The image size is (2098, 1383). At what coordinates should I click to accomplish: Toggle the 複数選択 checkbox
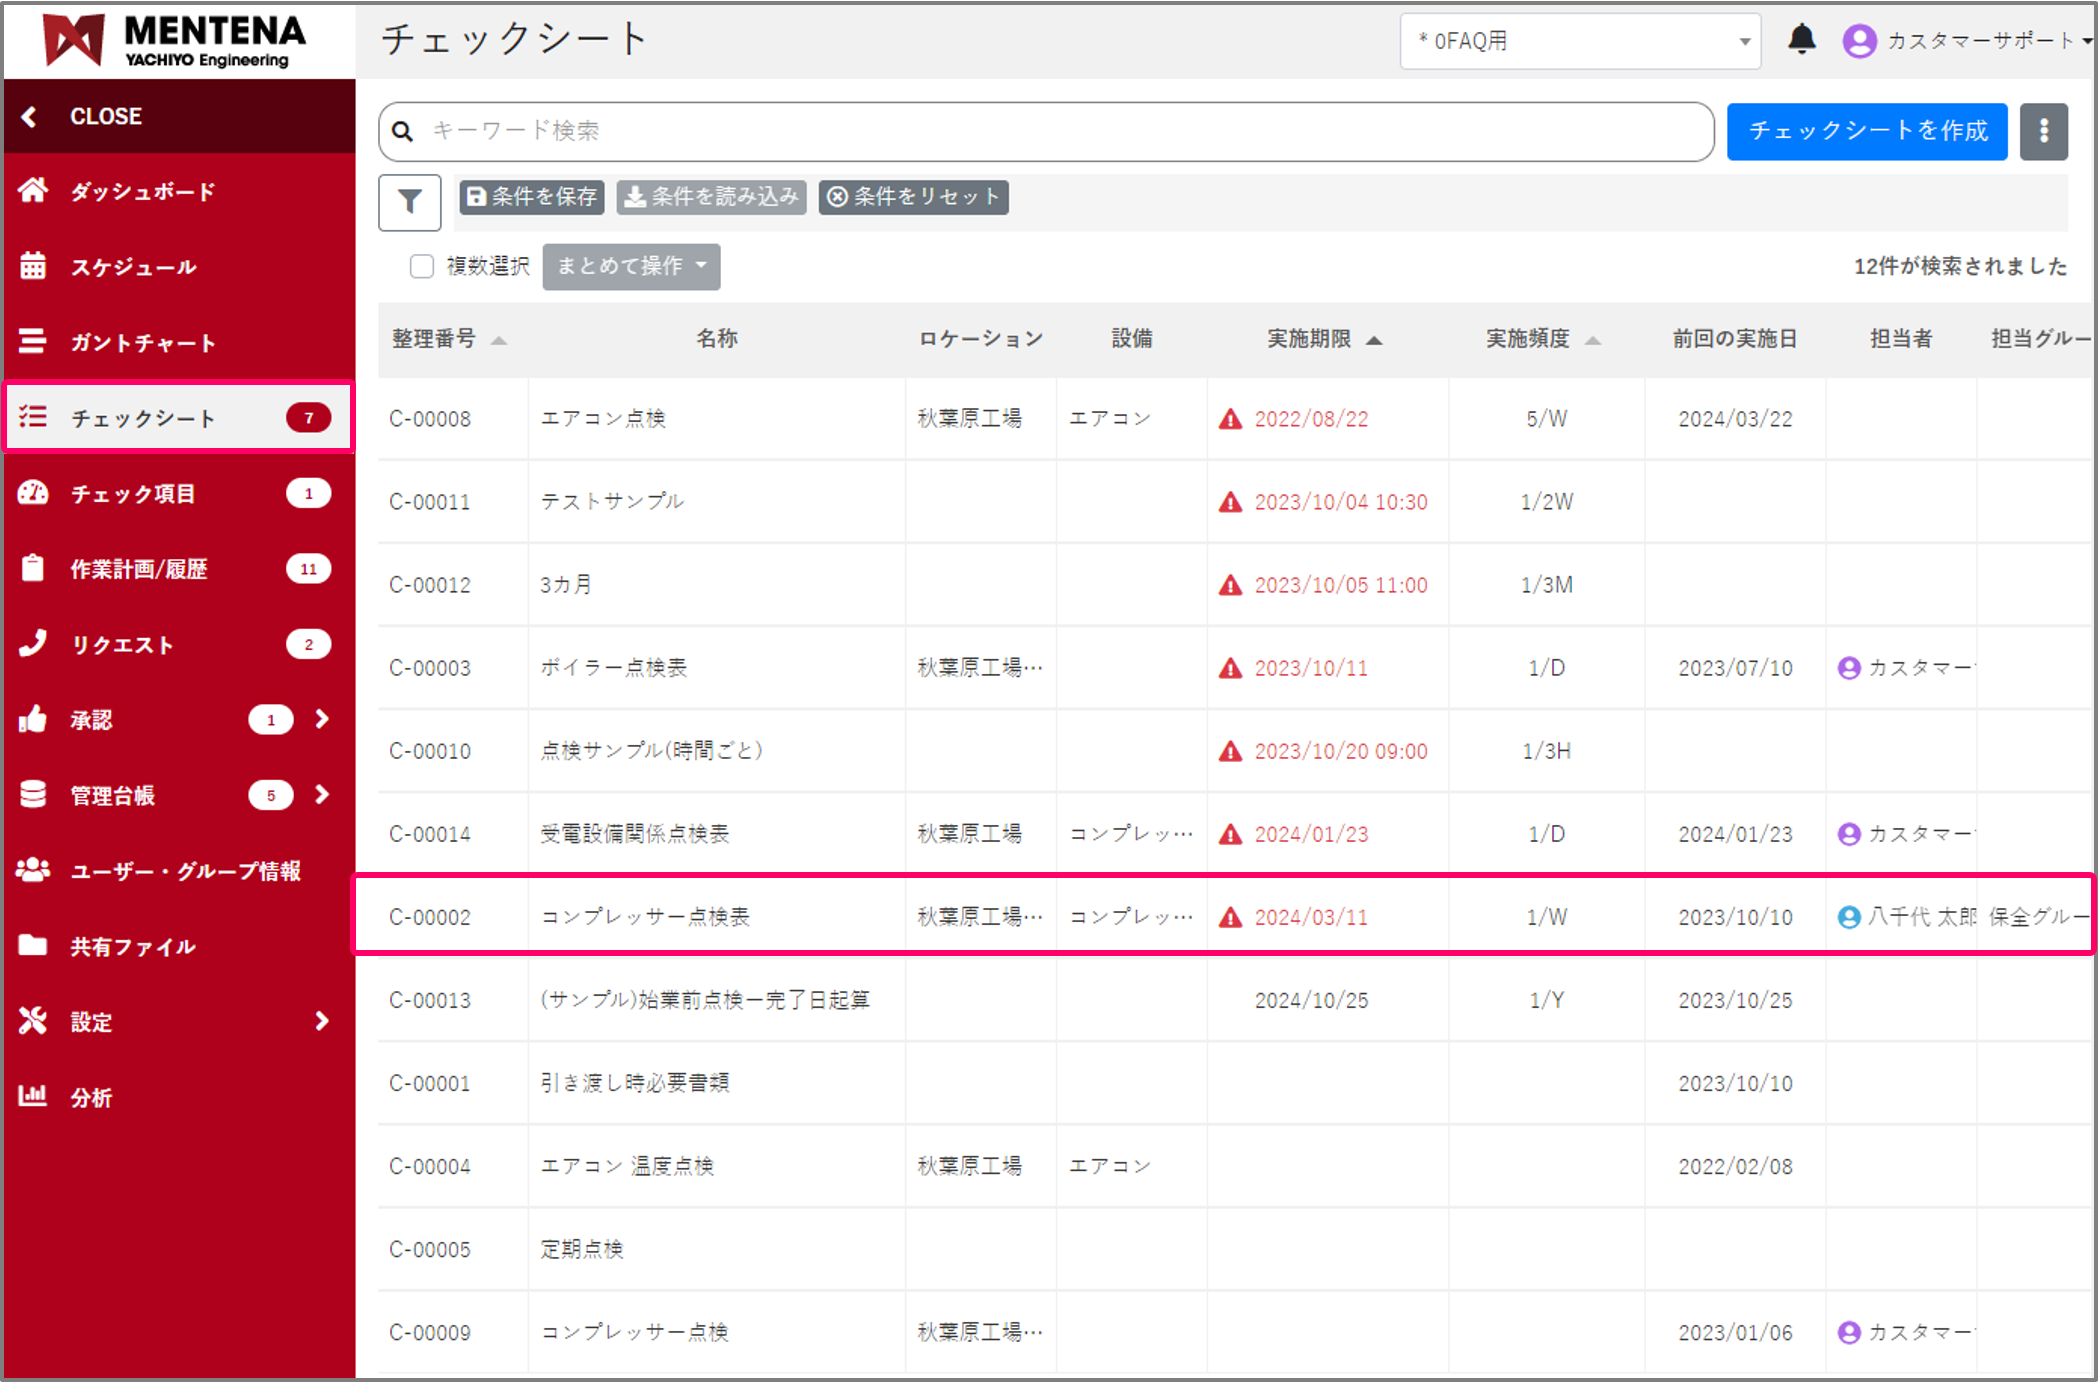(422, 266)
